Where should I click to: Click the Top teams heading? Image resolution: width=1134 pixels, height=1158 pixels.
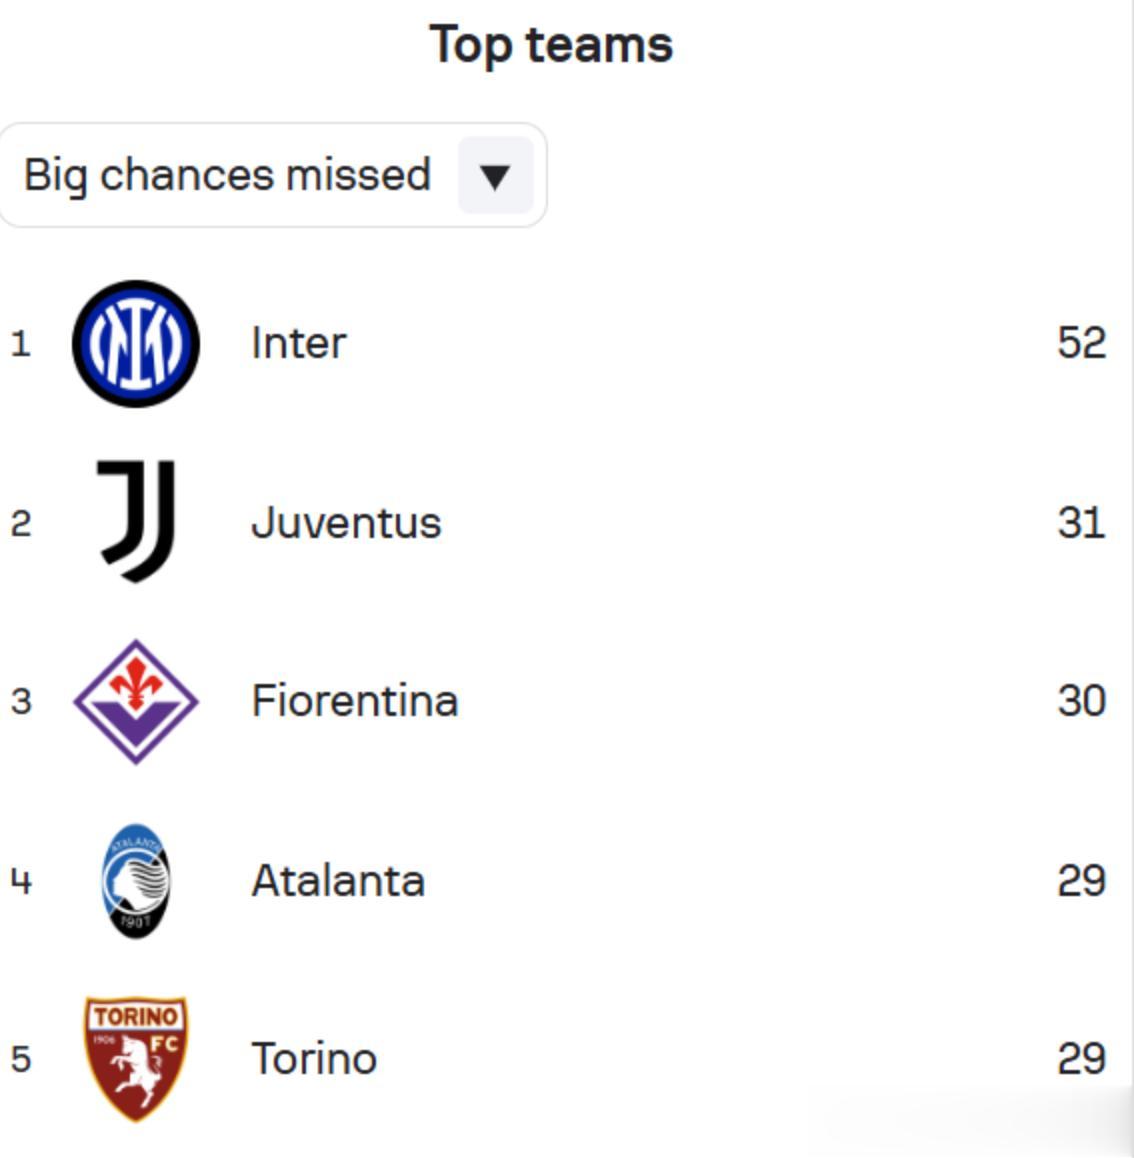[x=551, y=45]
